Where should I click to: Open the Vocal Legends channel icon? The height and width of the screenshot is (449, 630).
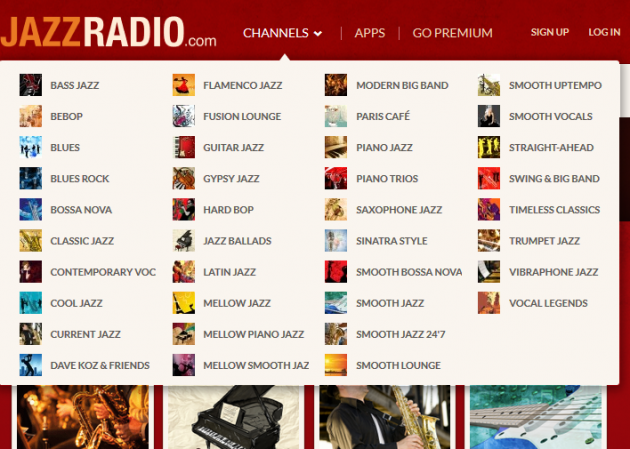click(489, 303)
